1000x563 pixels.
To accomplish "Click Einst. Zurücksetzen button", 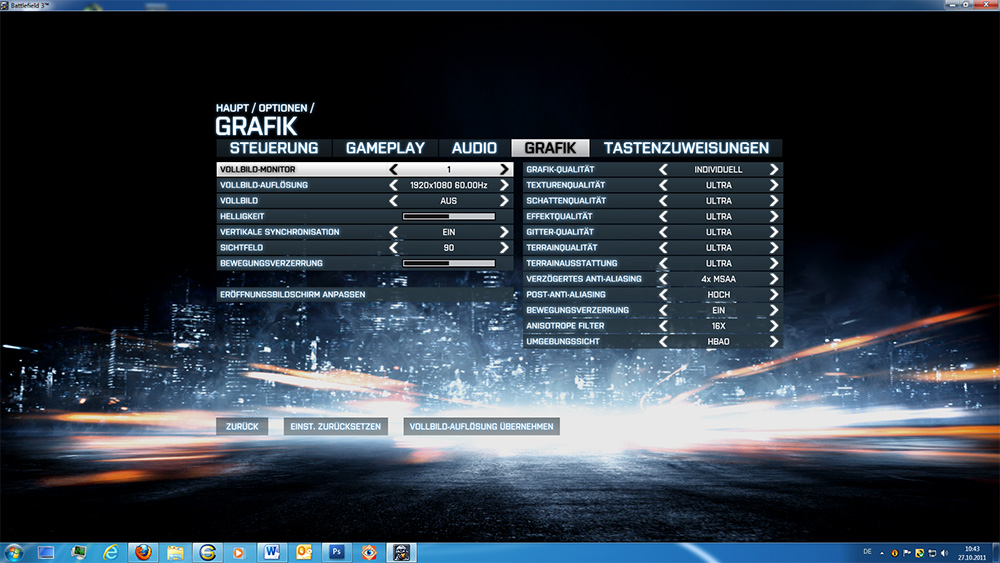I will [x=335, y=427].
